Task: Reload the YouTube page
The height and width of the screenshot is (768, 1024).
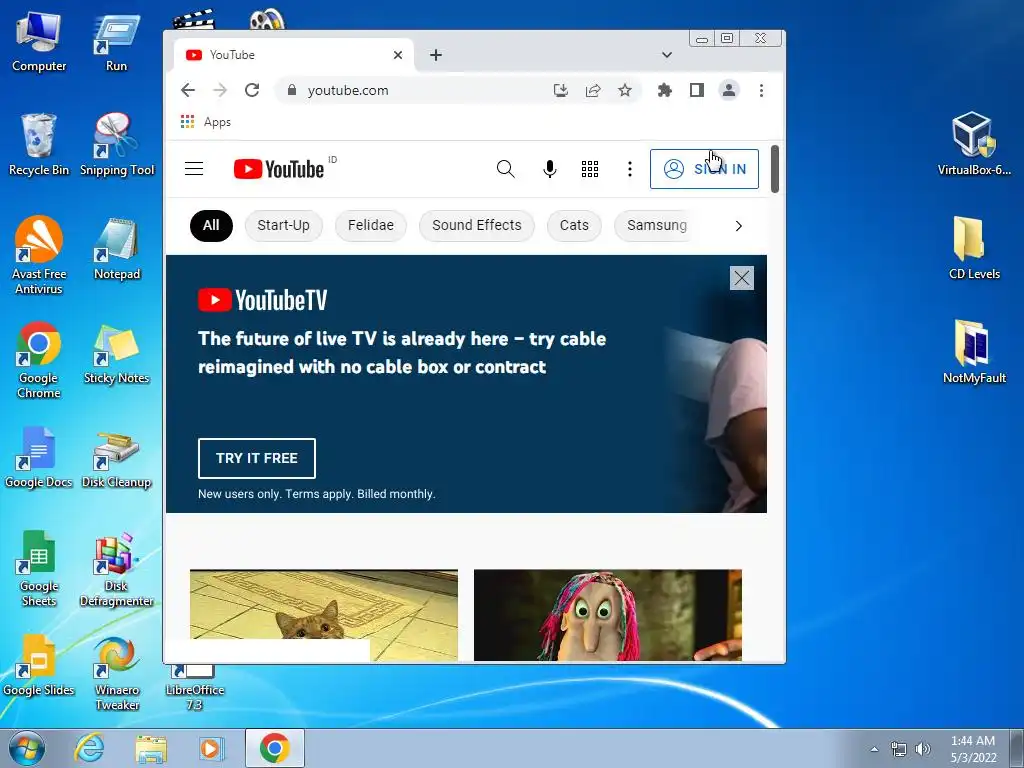Action: coord(252,90)
